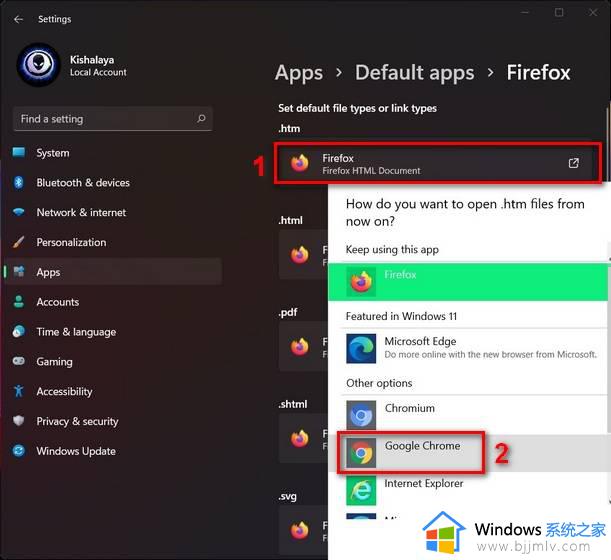
Task: Click the Firefox logo in the .htm row
Action: tap(299, 163)
